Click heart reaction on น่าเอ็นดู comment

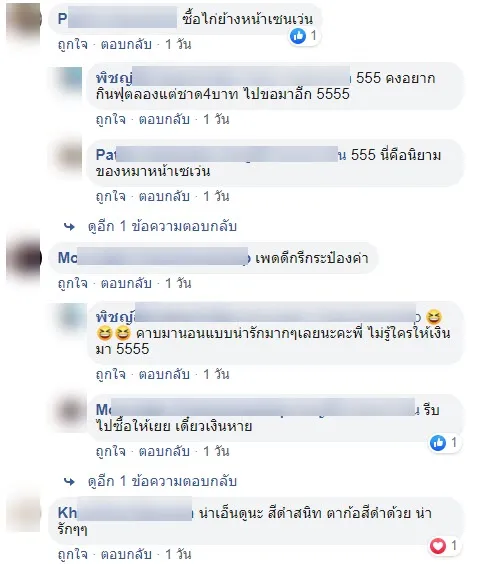coord(438,546)
